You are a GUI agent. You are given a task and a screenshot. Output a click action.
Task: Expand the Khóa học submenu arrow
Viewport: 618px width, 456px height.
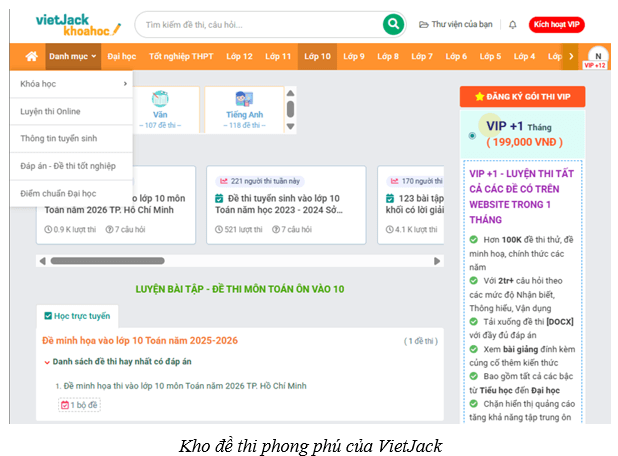[x=125, y=84]
